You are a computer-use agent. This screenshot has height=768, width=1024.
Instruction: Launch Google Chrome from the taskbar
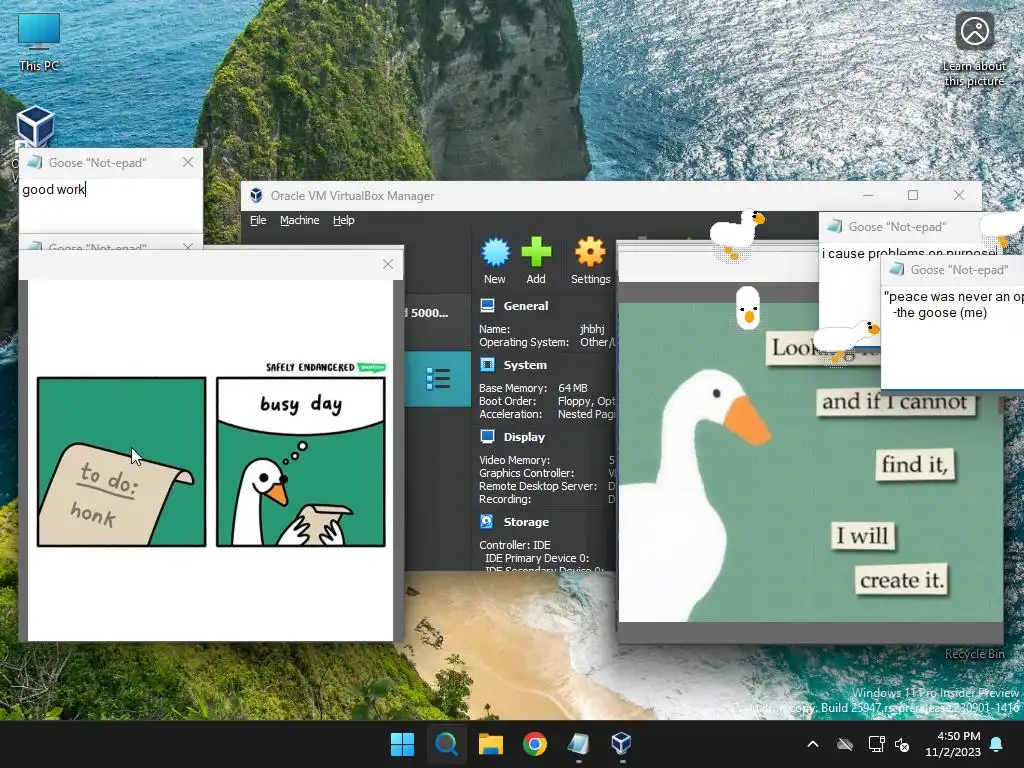[x=535, y=744]
